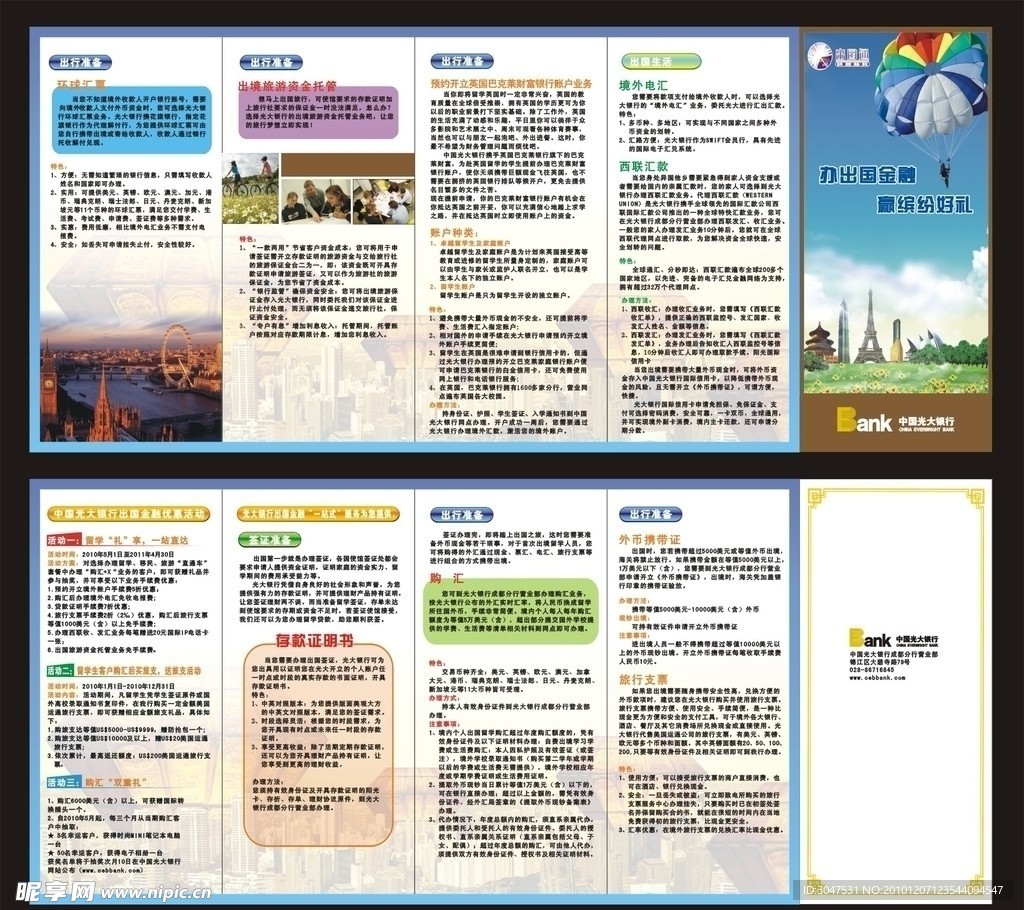Click the 环球汇票 heading
The width and height of the screenshot is (1024, 910).
pyautogui.click(x=81, y=84)
